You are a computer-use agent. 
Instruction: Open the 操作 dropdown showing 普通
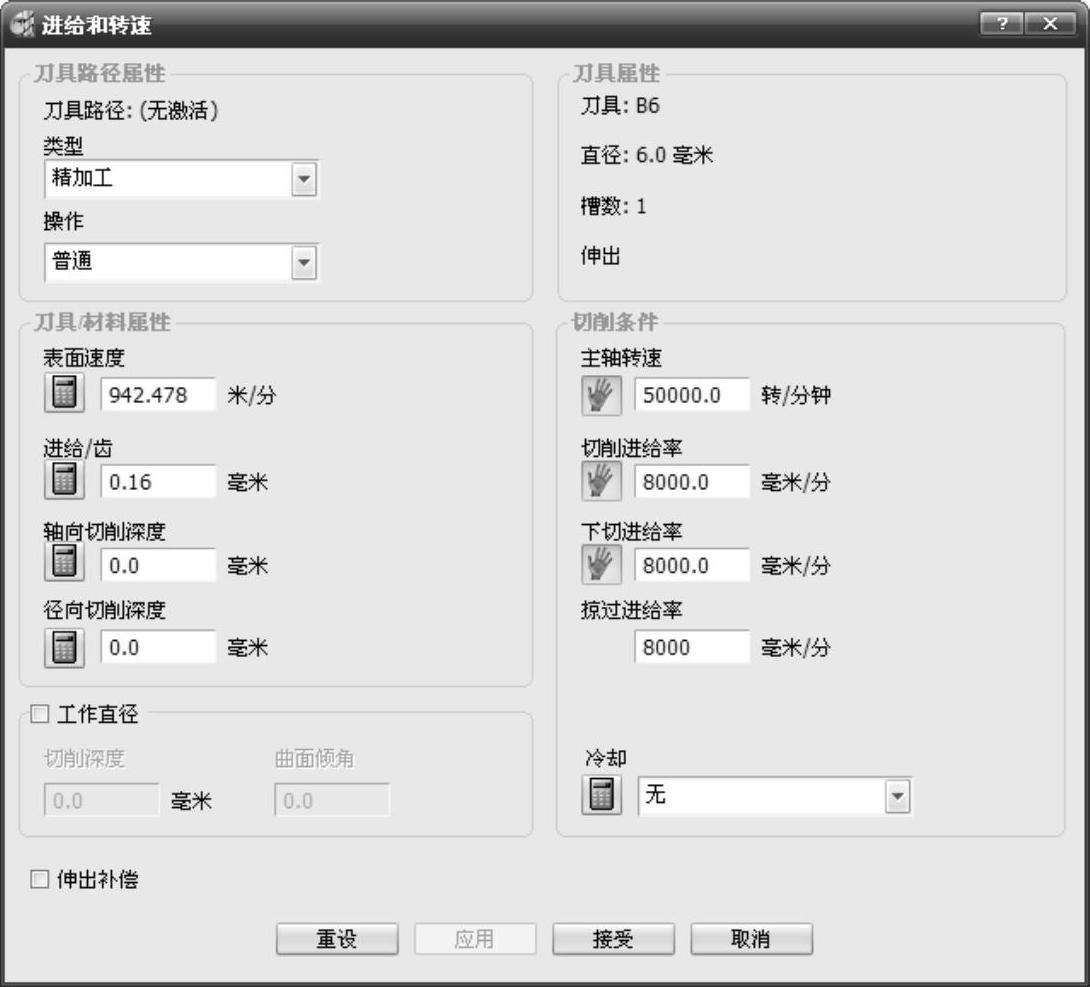181,262
